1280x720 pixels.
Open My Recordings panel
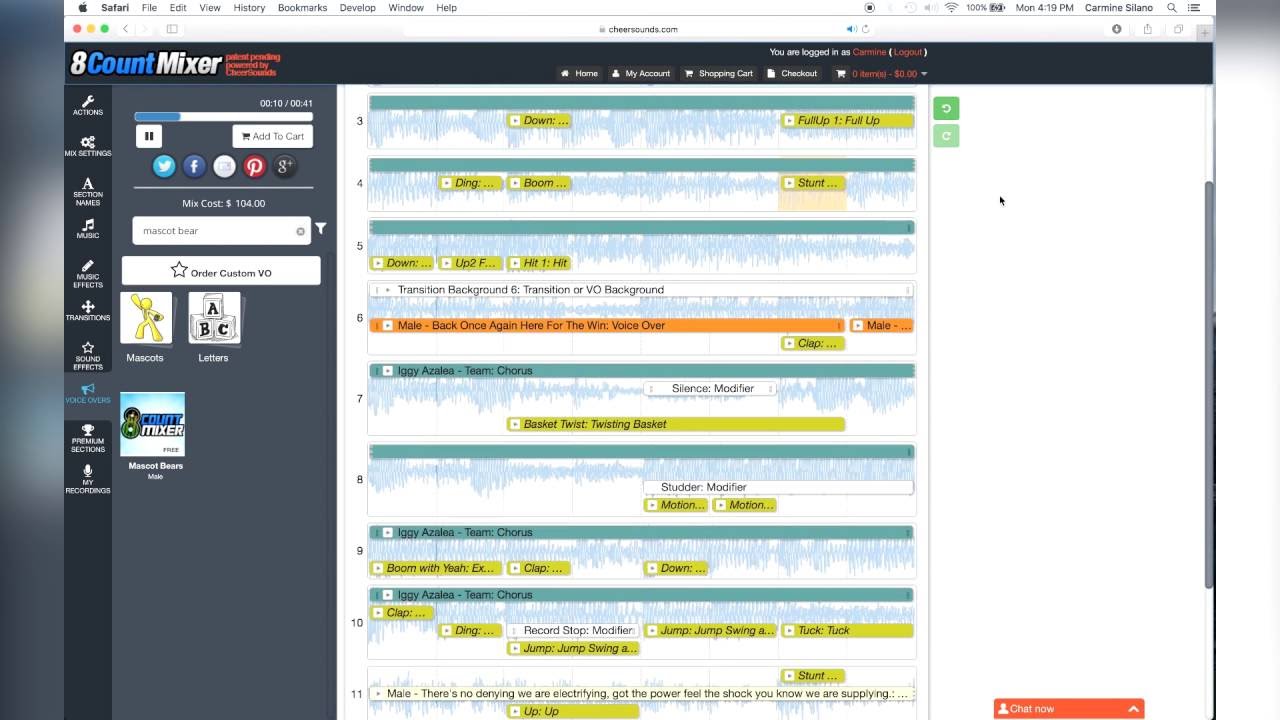click(88, 479)
